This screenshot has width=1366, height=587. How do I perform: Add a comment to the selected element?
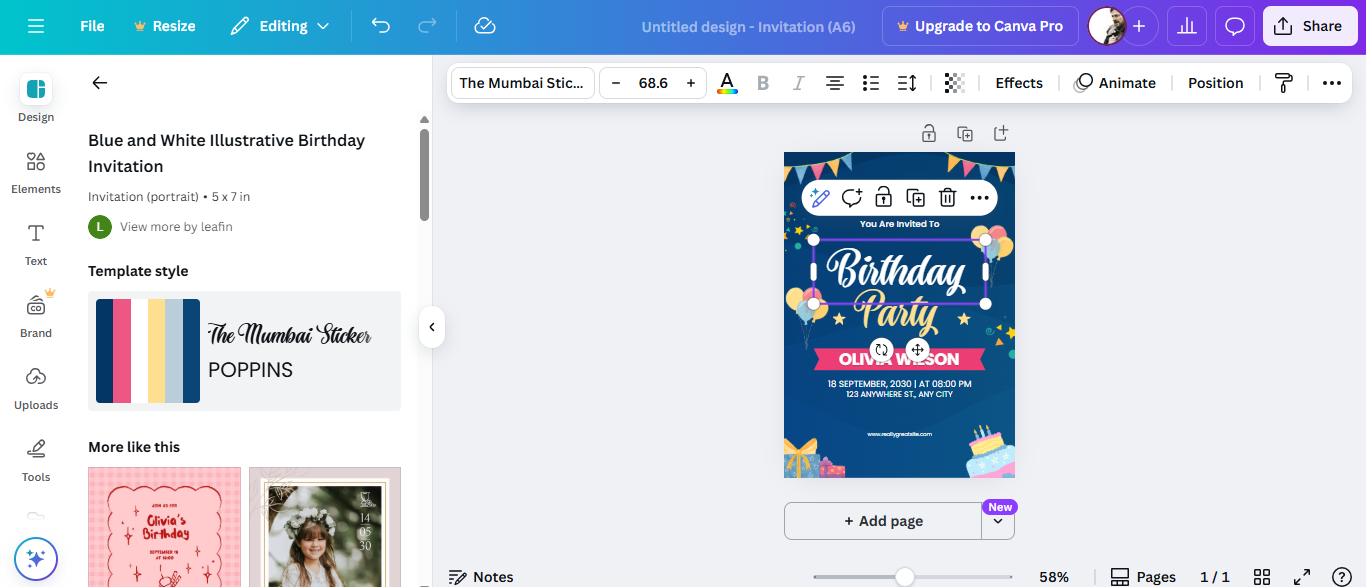click(x=851, y=197)
